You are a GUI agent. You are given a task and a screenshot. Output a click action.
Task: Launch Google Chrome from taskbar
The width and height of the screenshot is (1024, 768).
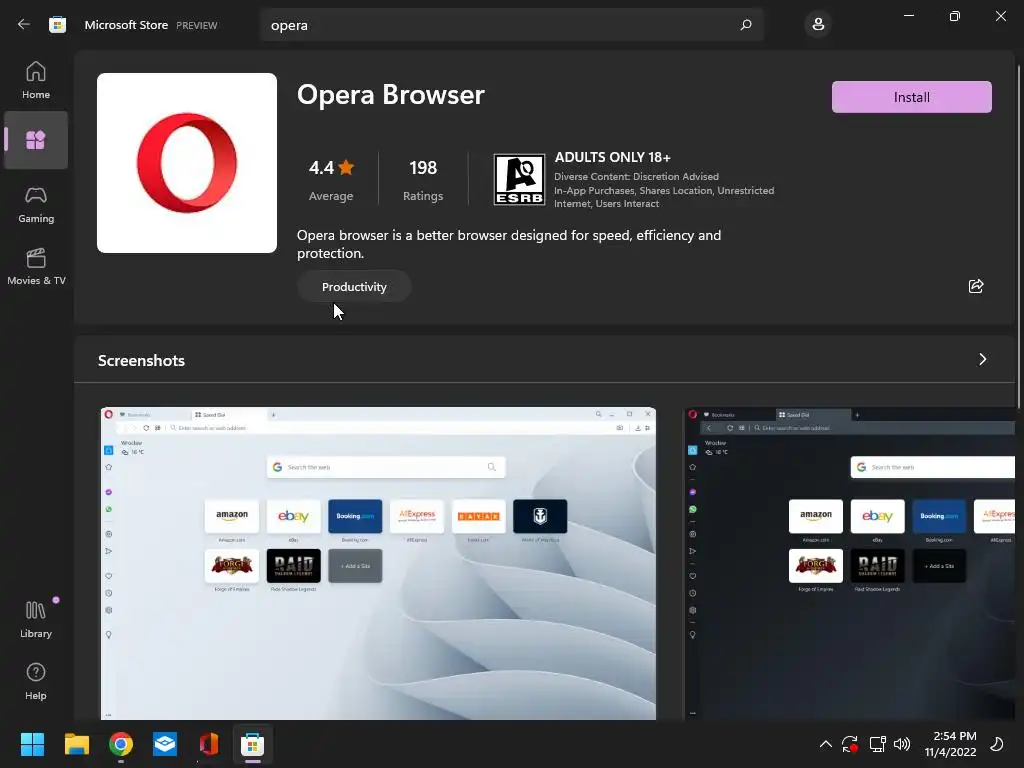click(121, 744)
